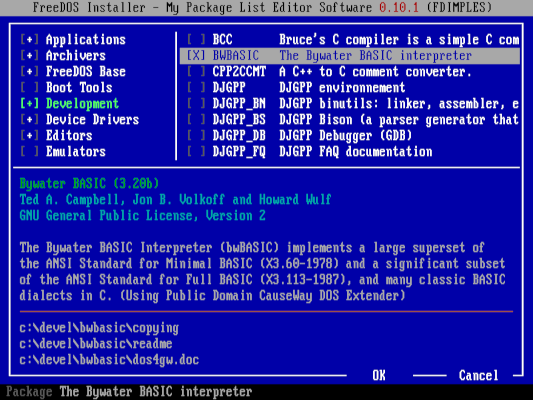Check the DJGPP_BN binutils checkbox
The width and height of the screenshot is (533, 400).
(196, 103)
